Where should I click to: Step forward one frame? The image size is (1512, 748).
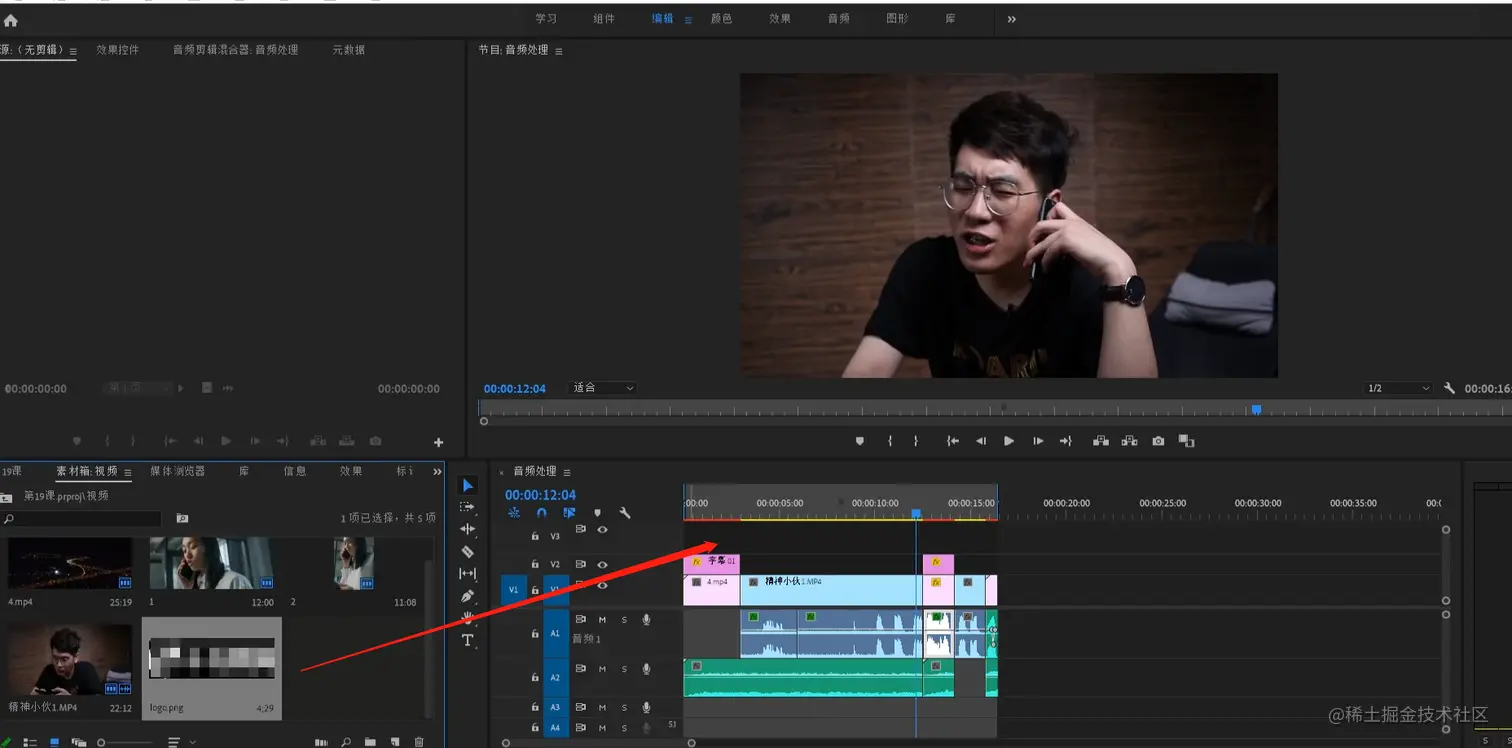(x=1038, y=441)
